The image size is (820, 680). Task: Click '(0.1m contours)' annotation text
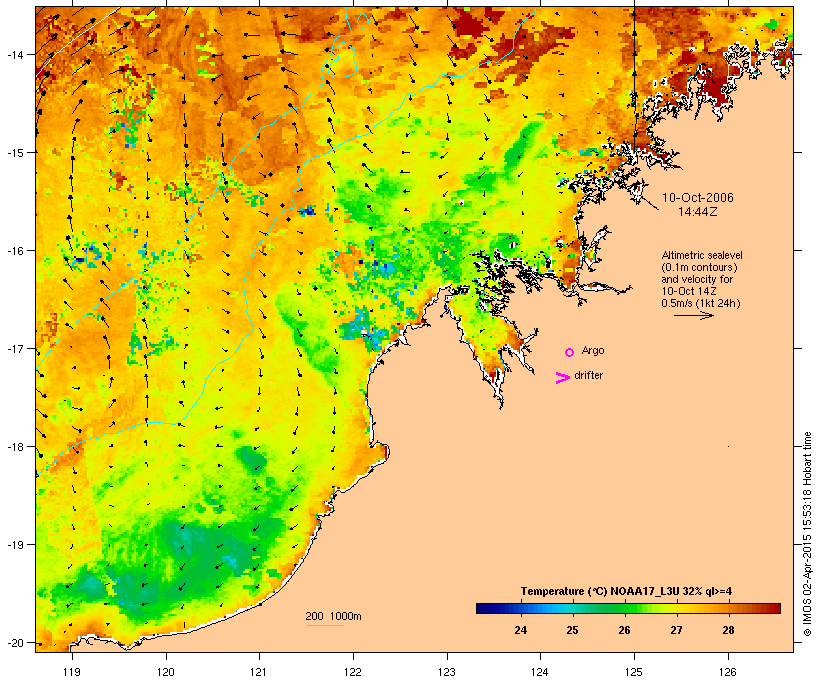point(699,267)
